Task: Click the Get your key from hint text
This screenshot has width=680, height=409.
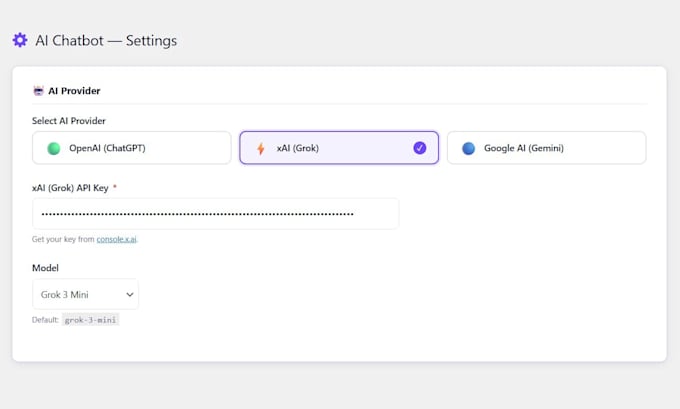Action: pos(63,239)
